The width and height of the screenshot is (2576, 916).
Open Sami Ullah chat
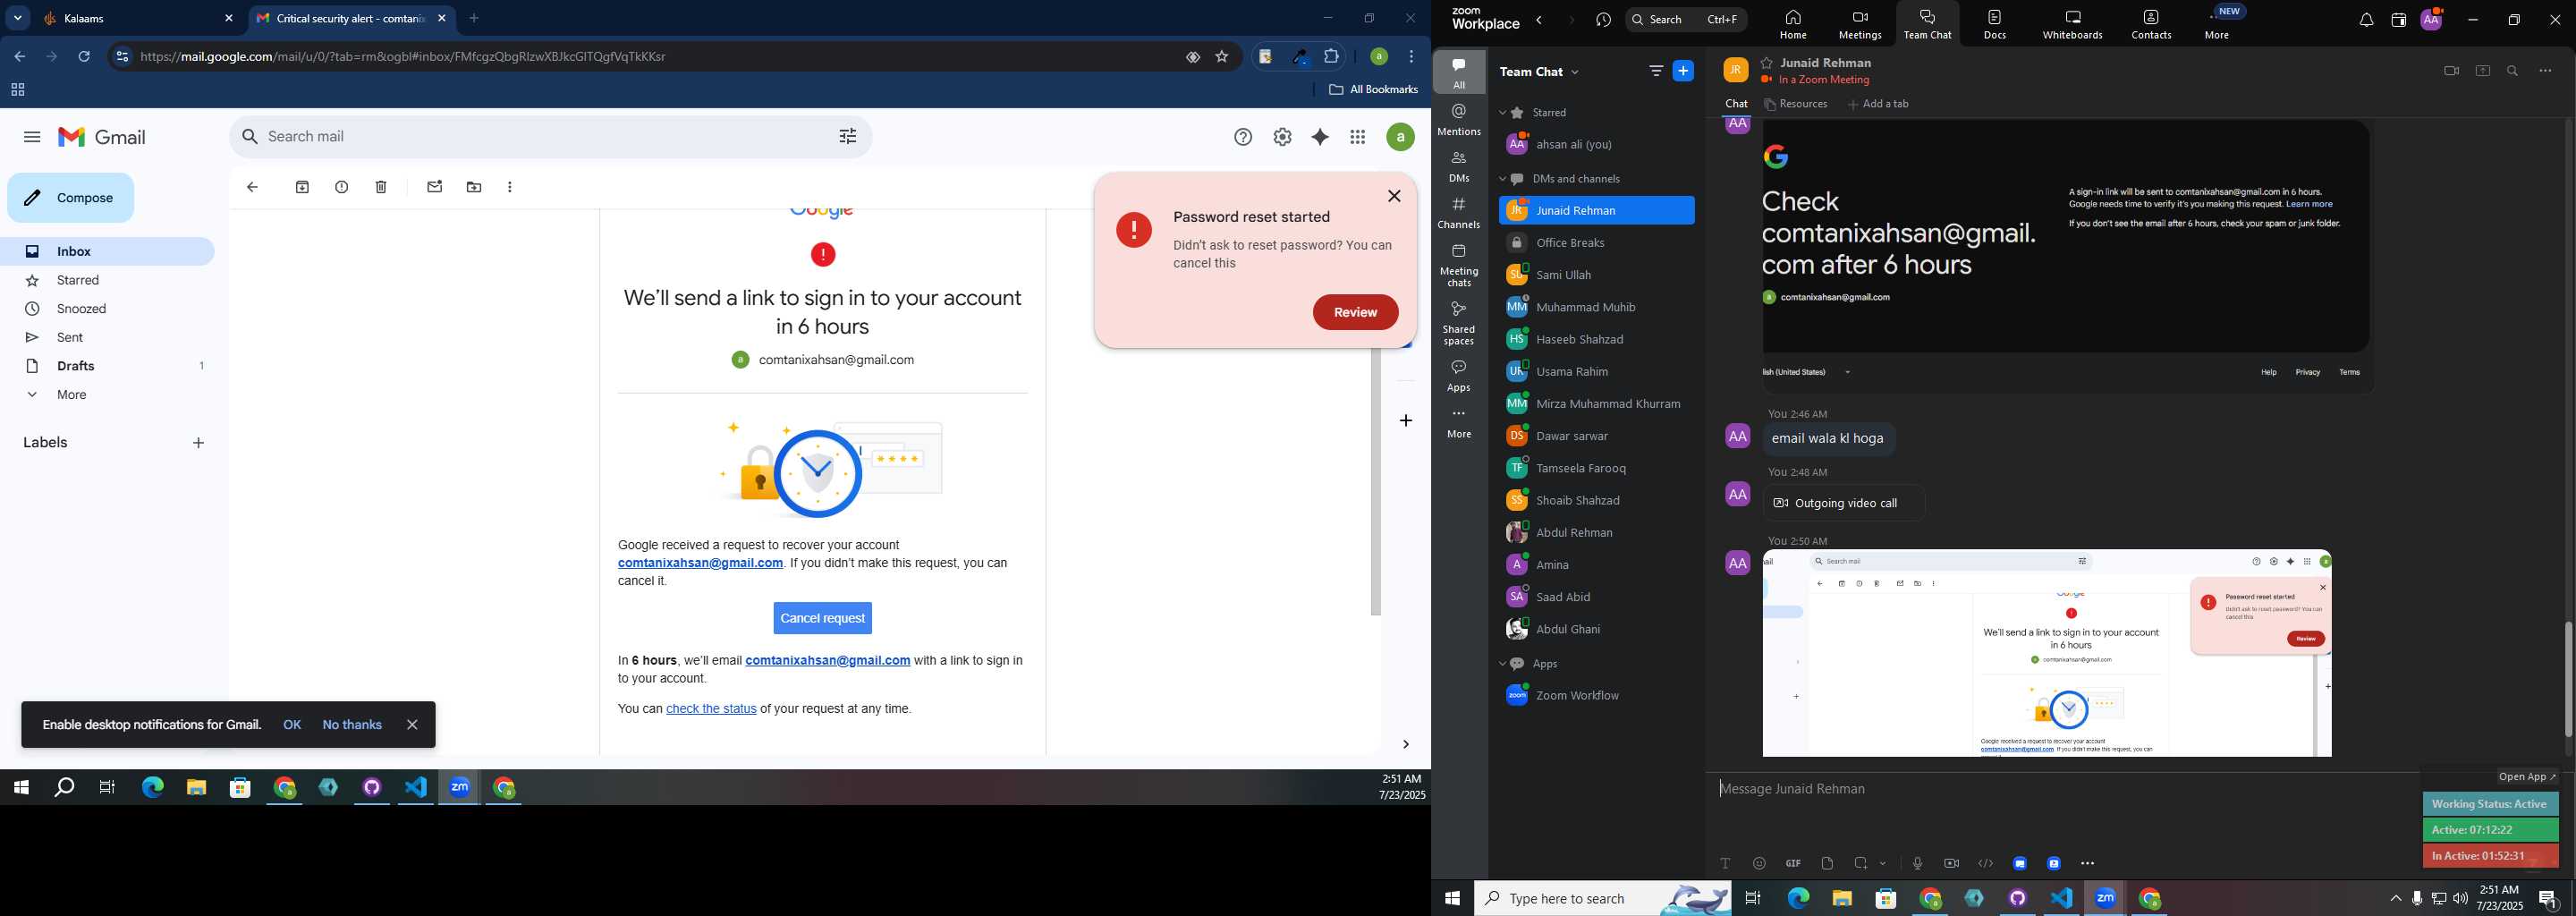tap(1596, 275)
